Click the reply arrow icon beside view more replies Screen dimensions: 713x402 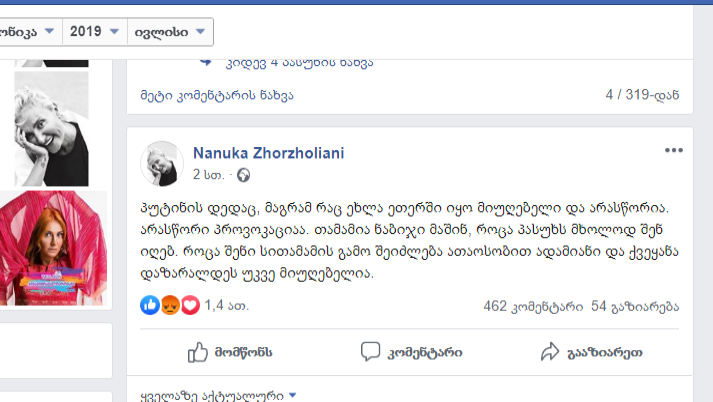pyautogui.click(x=206, y=62)
